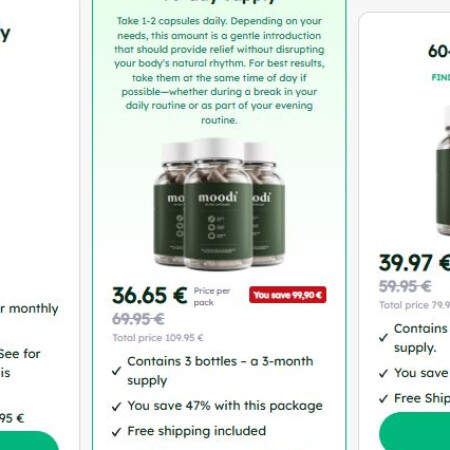The image size is (450, 450).
Task: Click the red 'You save 99,90 €' badge
Action: (x=288, y=295)
